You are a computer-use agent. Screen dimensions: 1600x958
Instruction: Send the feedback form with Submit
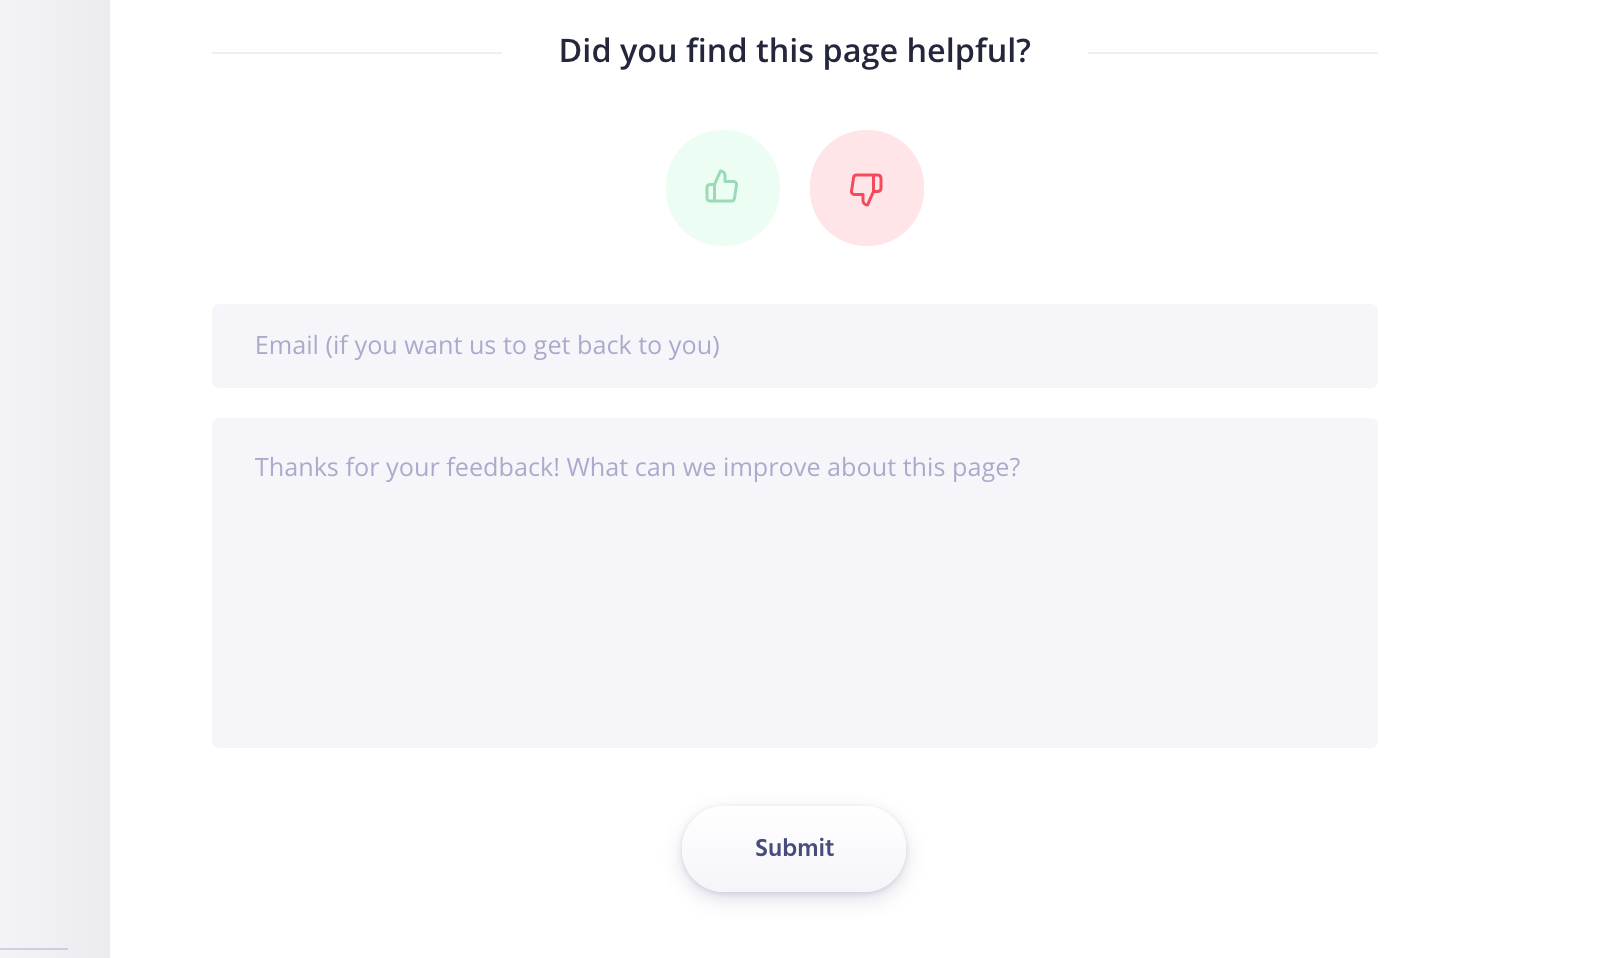(794, 848)
